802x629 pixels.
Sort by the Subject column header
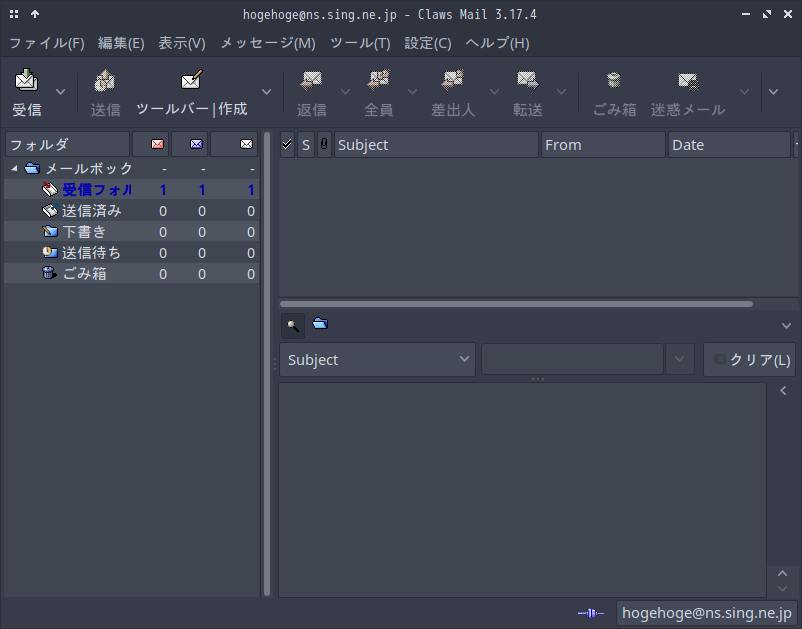[436, 144]
